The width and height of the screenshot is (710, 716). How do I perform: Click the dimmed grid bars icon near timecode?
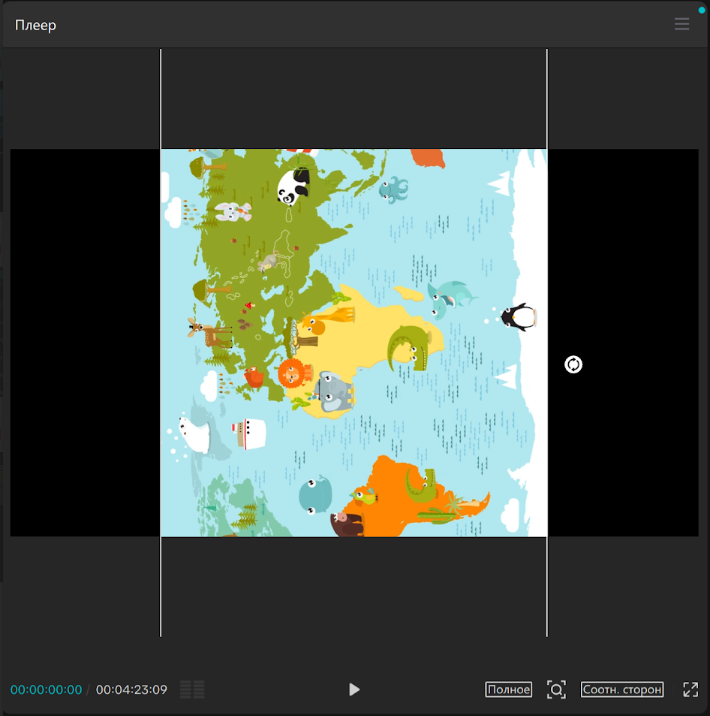192,689
